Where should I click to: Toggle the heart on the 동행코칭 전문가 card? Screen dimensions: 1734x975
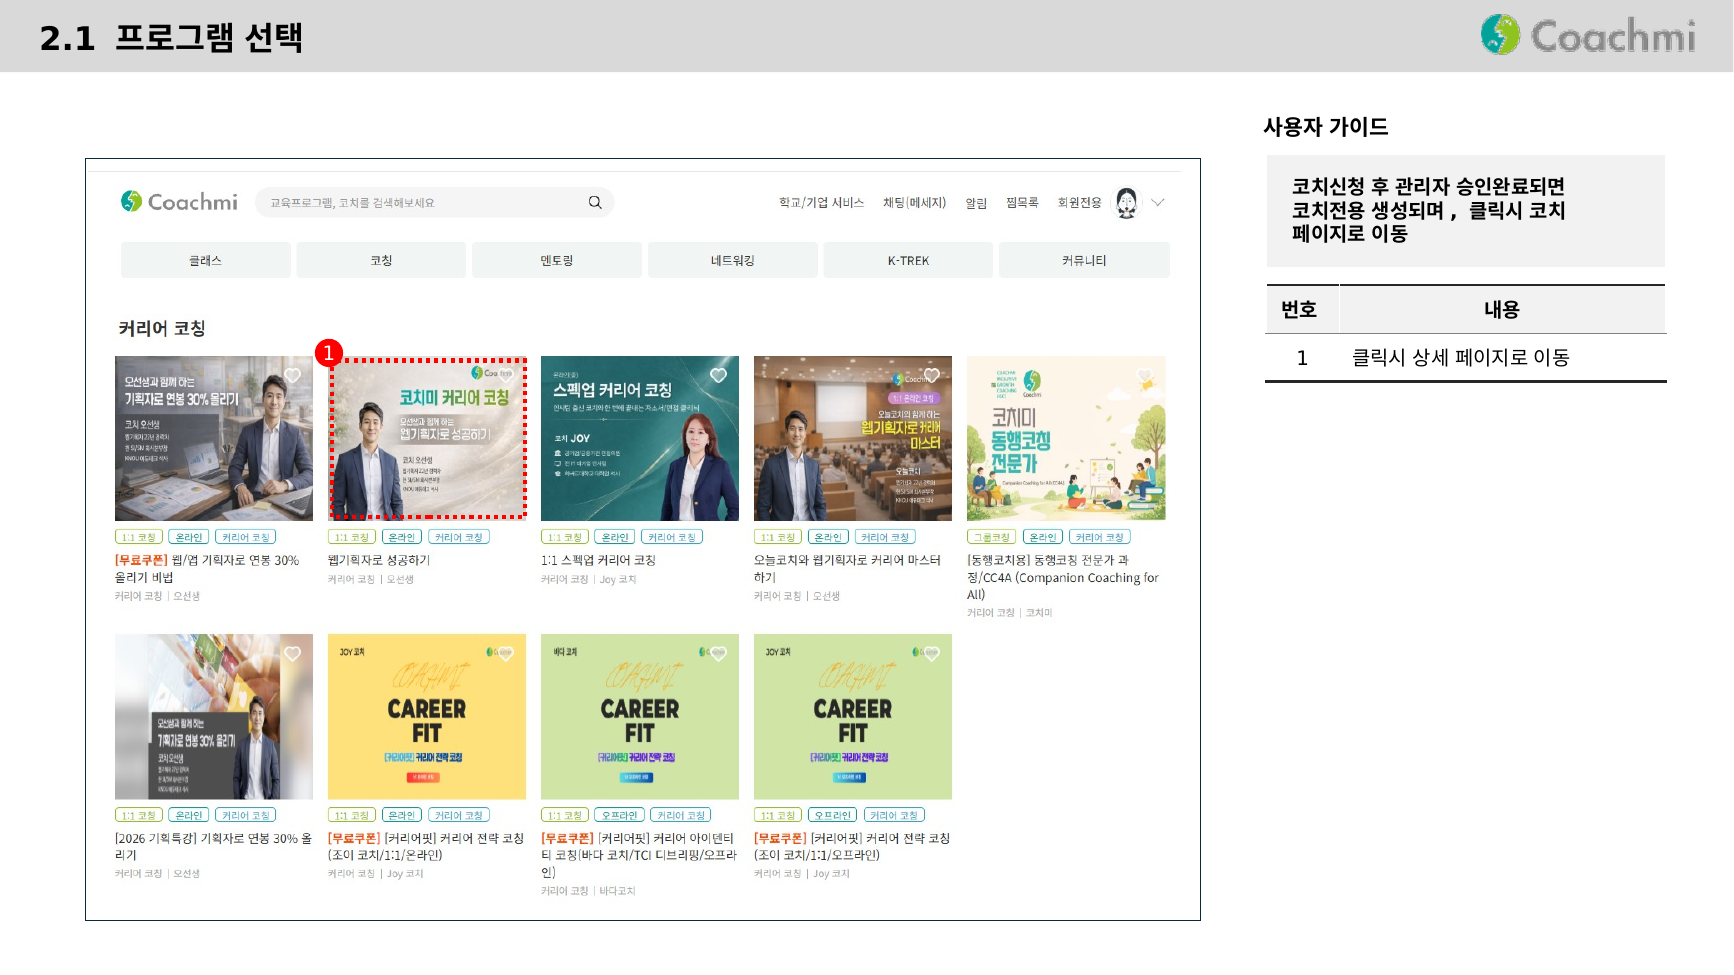click(1145, 375)
